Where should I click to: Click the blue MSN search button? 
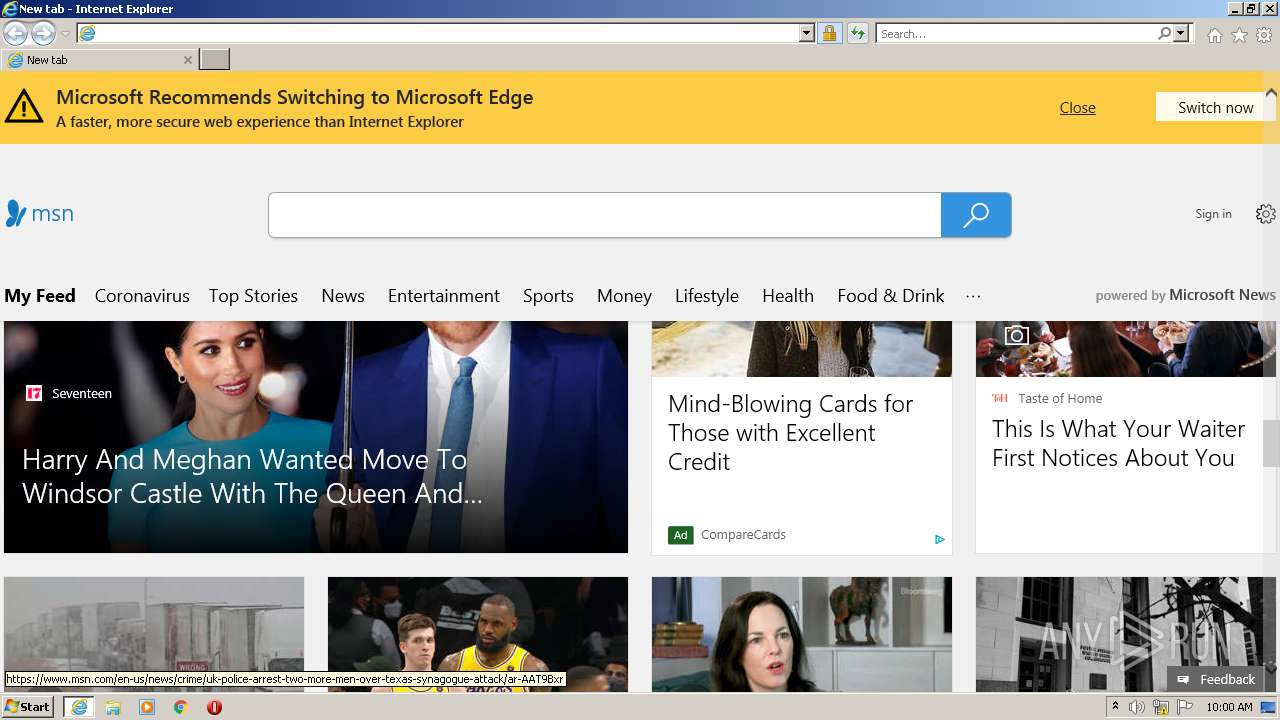(976, 215)
